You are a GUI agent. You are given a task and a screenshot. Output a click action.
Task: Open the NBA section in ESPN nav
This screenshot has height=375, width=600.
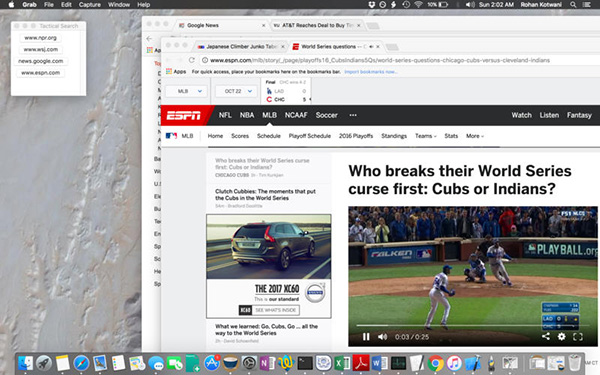click(x=247, y=115)
